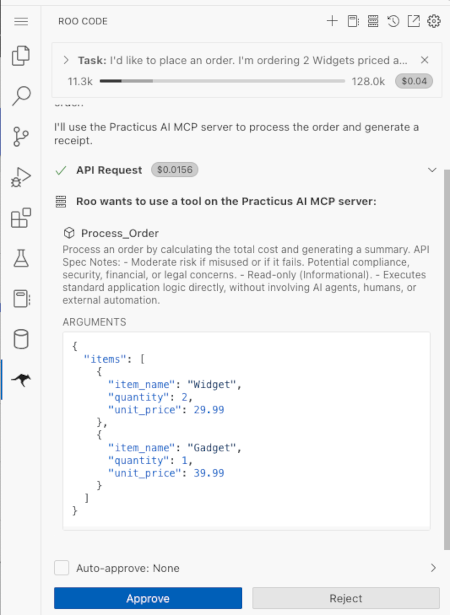This screenshot has height=615, width=450.
Task: Open the notebook icon in the activity bar
Action: point(21,298)
